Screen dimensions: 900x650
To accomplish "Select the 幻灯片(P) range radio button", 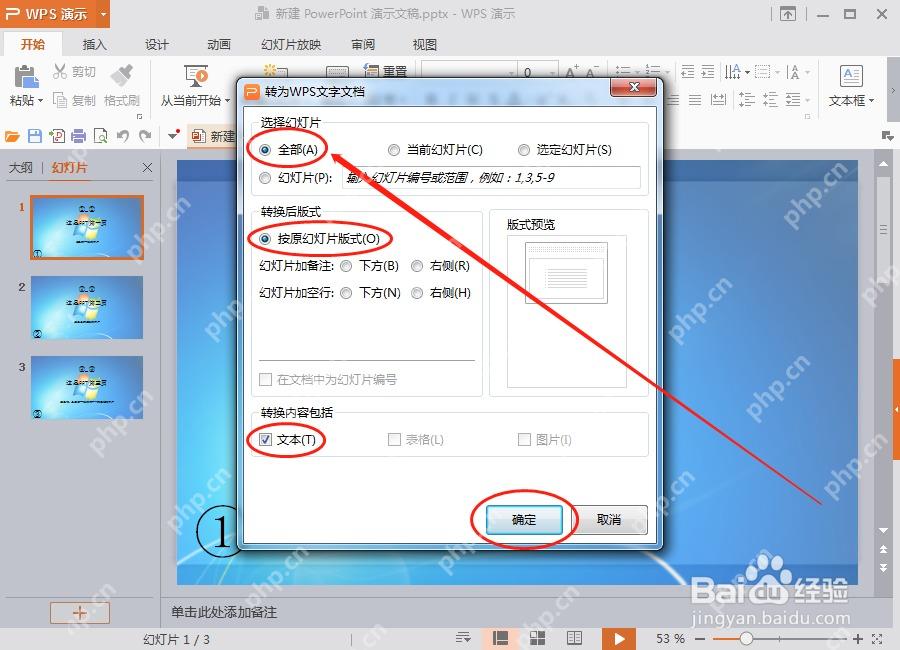I will 265,178.
